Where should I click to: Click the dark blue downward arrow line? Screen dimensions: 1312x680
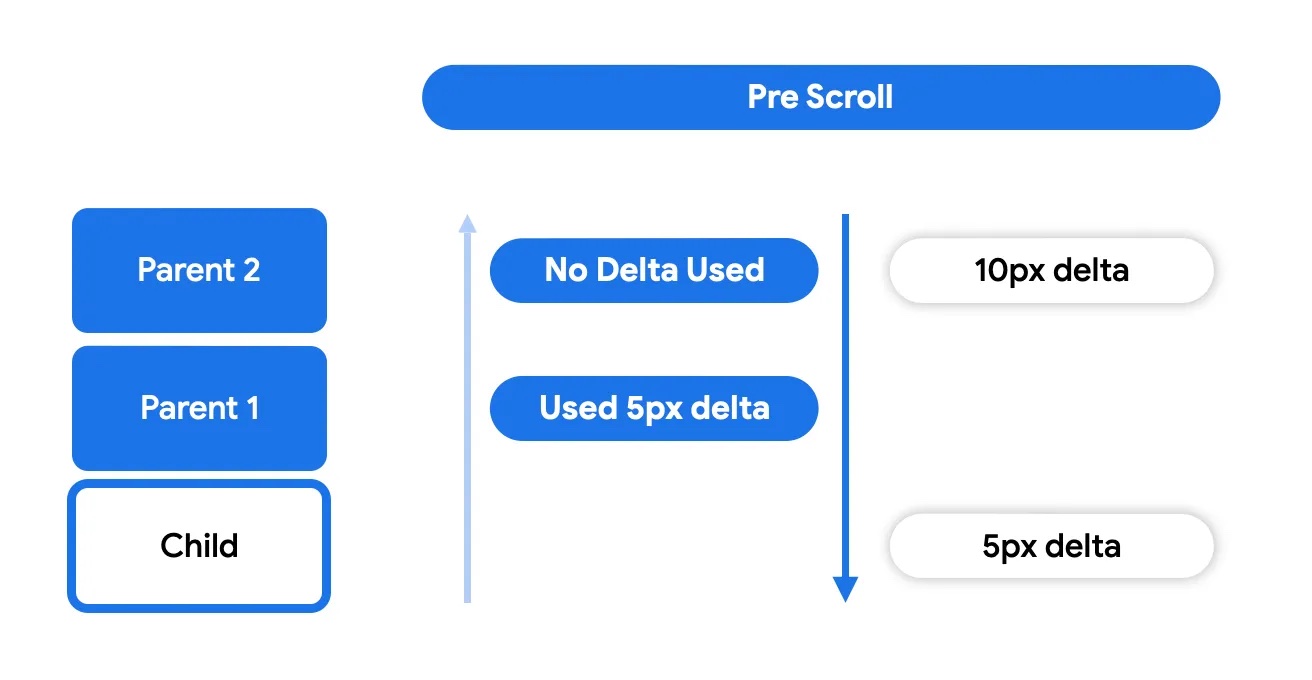[845, 400]
